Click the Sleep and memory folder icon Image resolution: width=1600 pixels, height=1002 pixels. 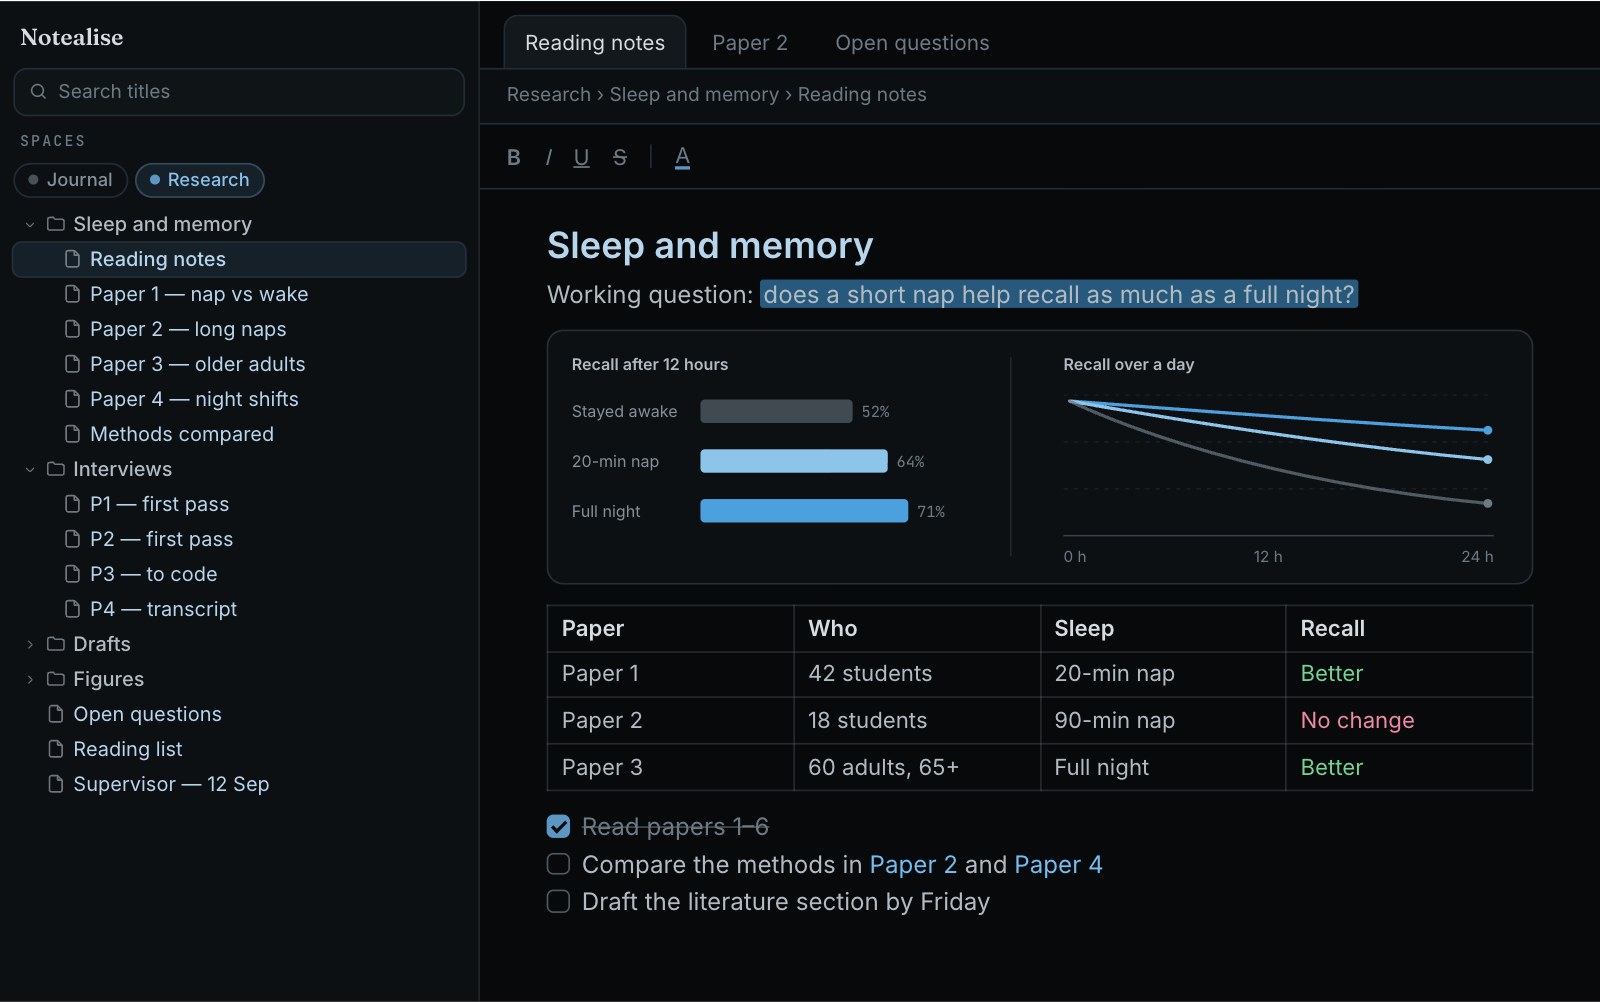[x=56, y=224]
